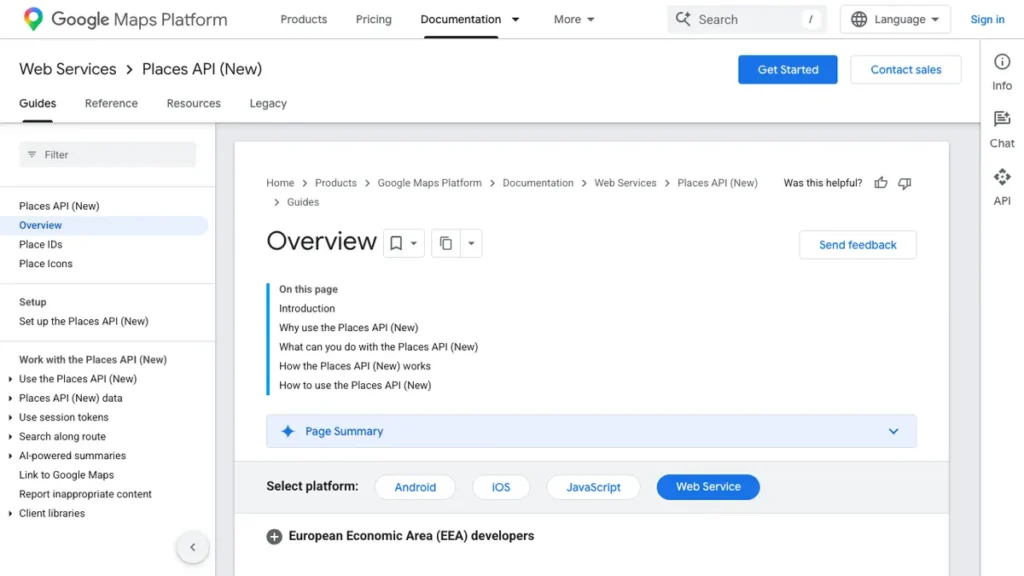Viewport: 1024px width, 576px height.
Task: Copy page using the copy icon
Action: pyautogui.click(x=446, y=244)
